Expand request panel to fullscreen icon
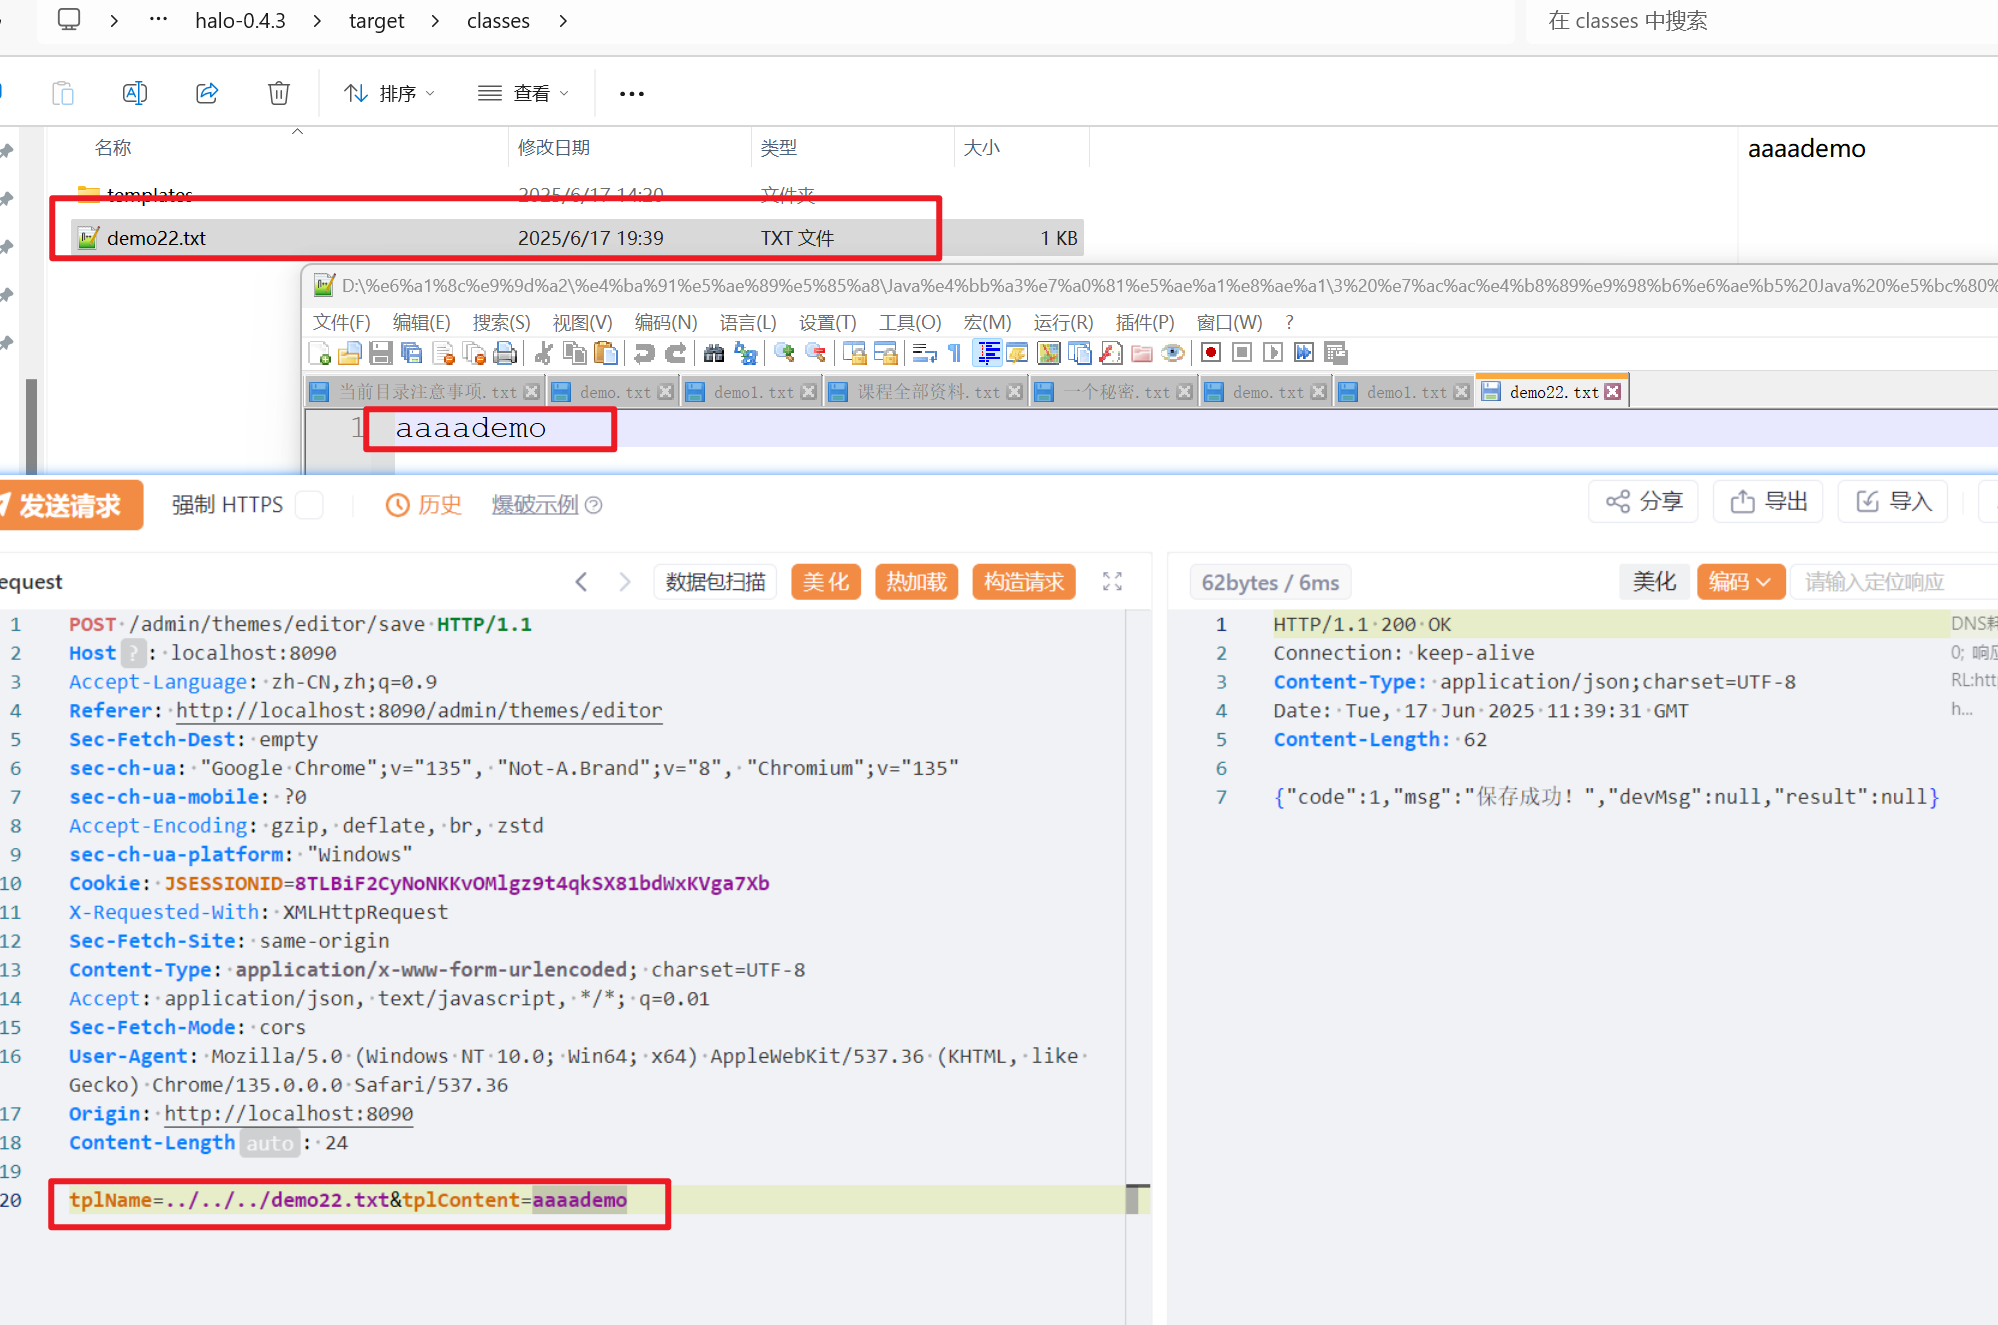1998x1325 pixels. tap(1112, 582)
